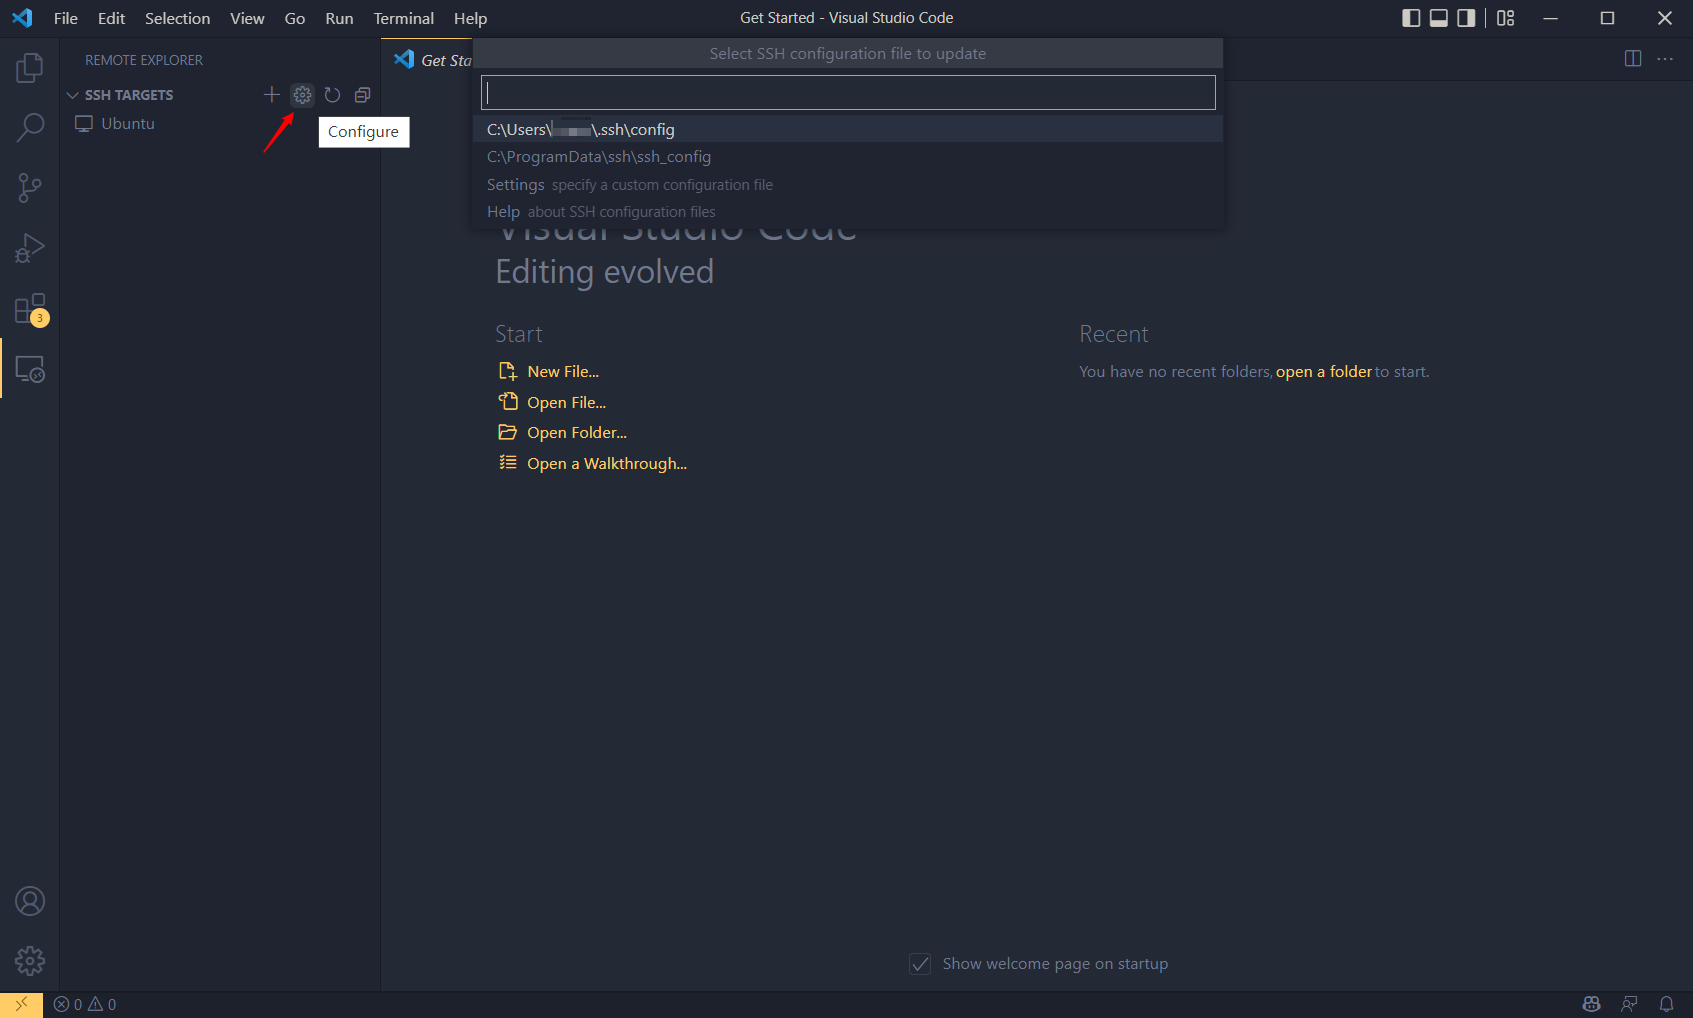Click the Open File... link
The height and width of the screenshot is (1018, 1693).
click(567, 403)
